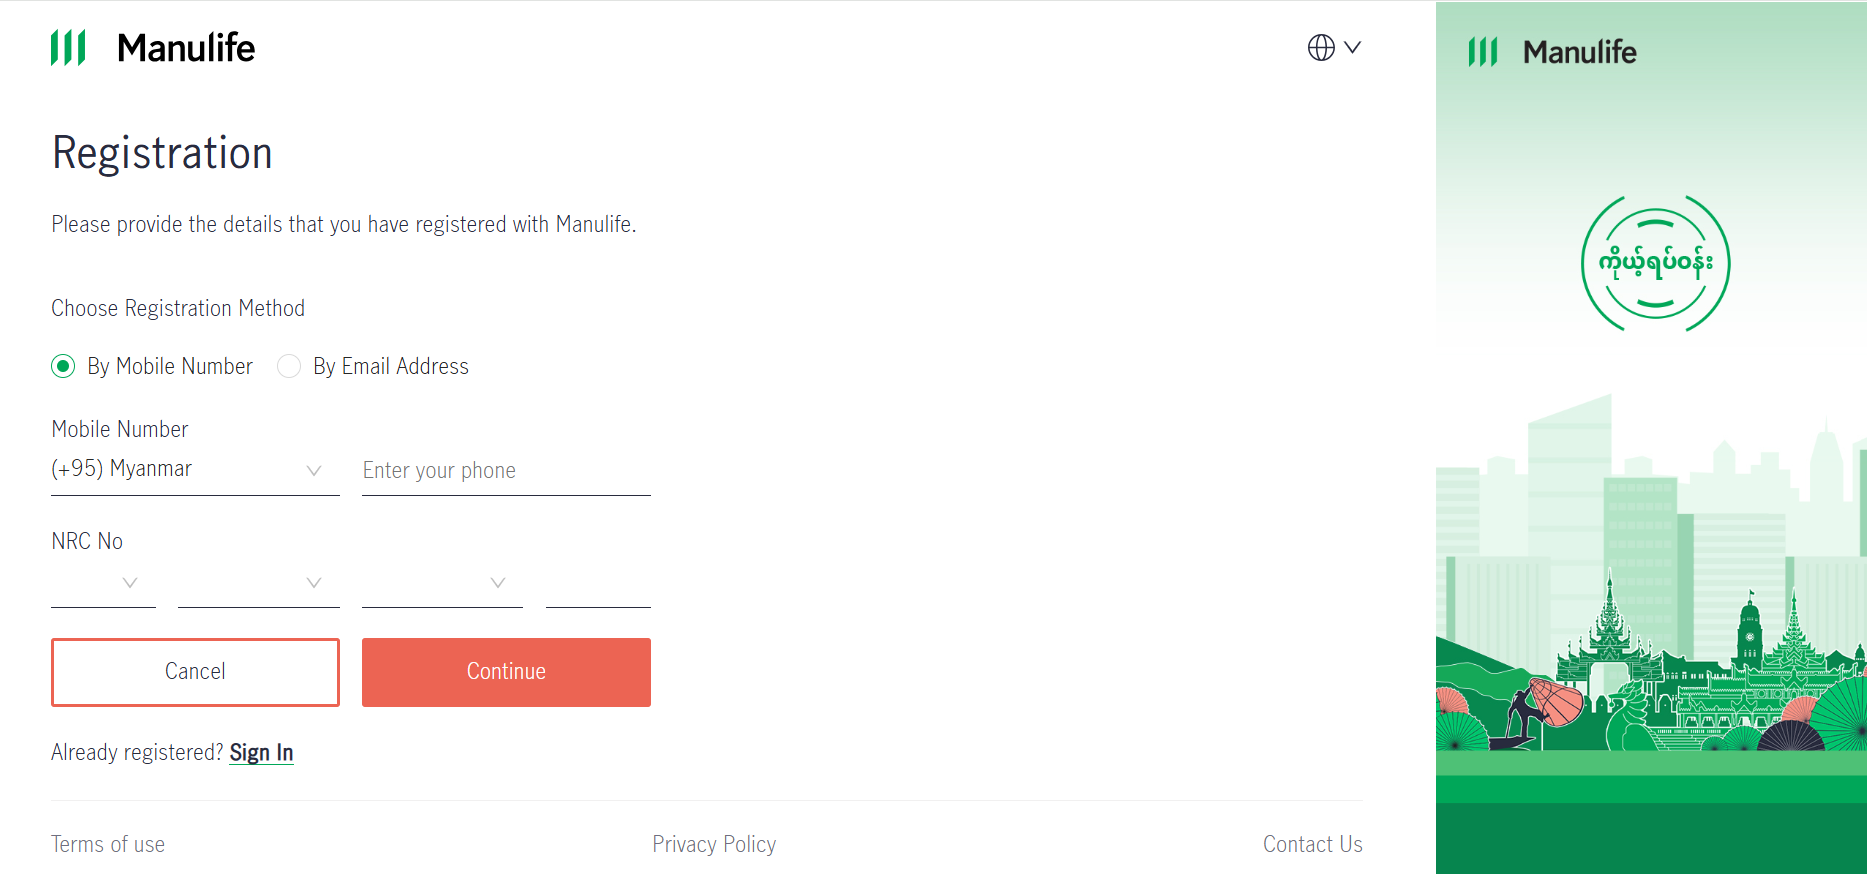Click the Manulife logo in the header
Screen dimensions: 1867x874
click(153, 48)
